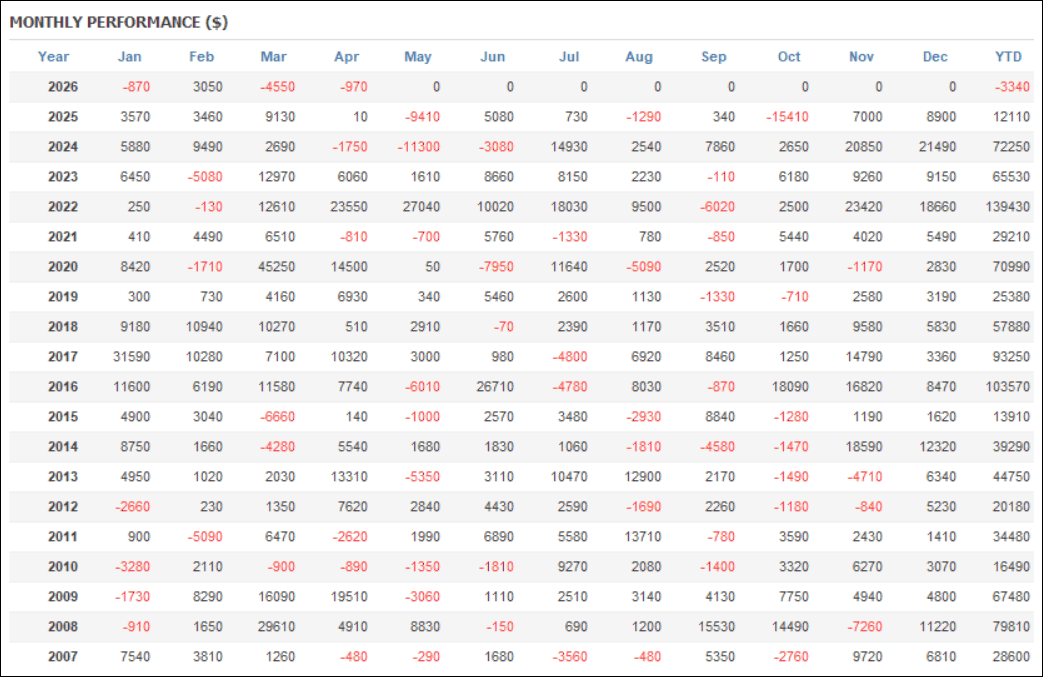Click the 2026 year row label
This screenshot has height=677, width=1043.
(63, 86)
